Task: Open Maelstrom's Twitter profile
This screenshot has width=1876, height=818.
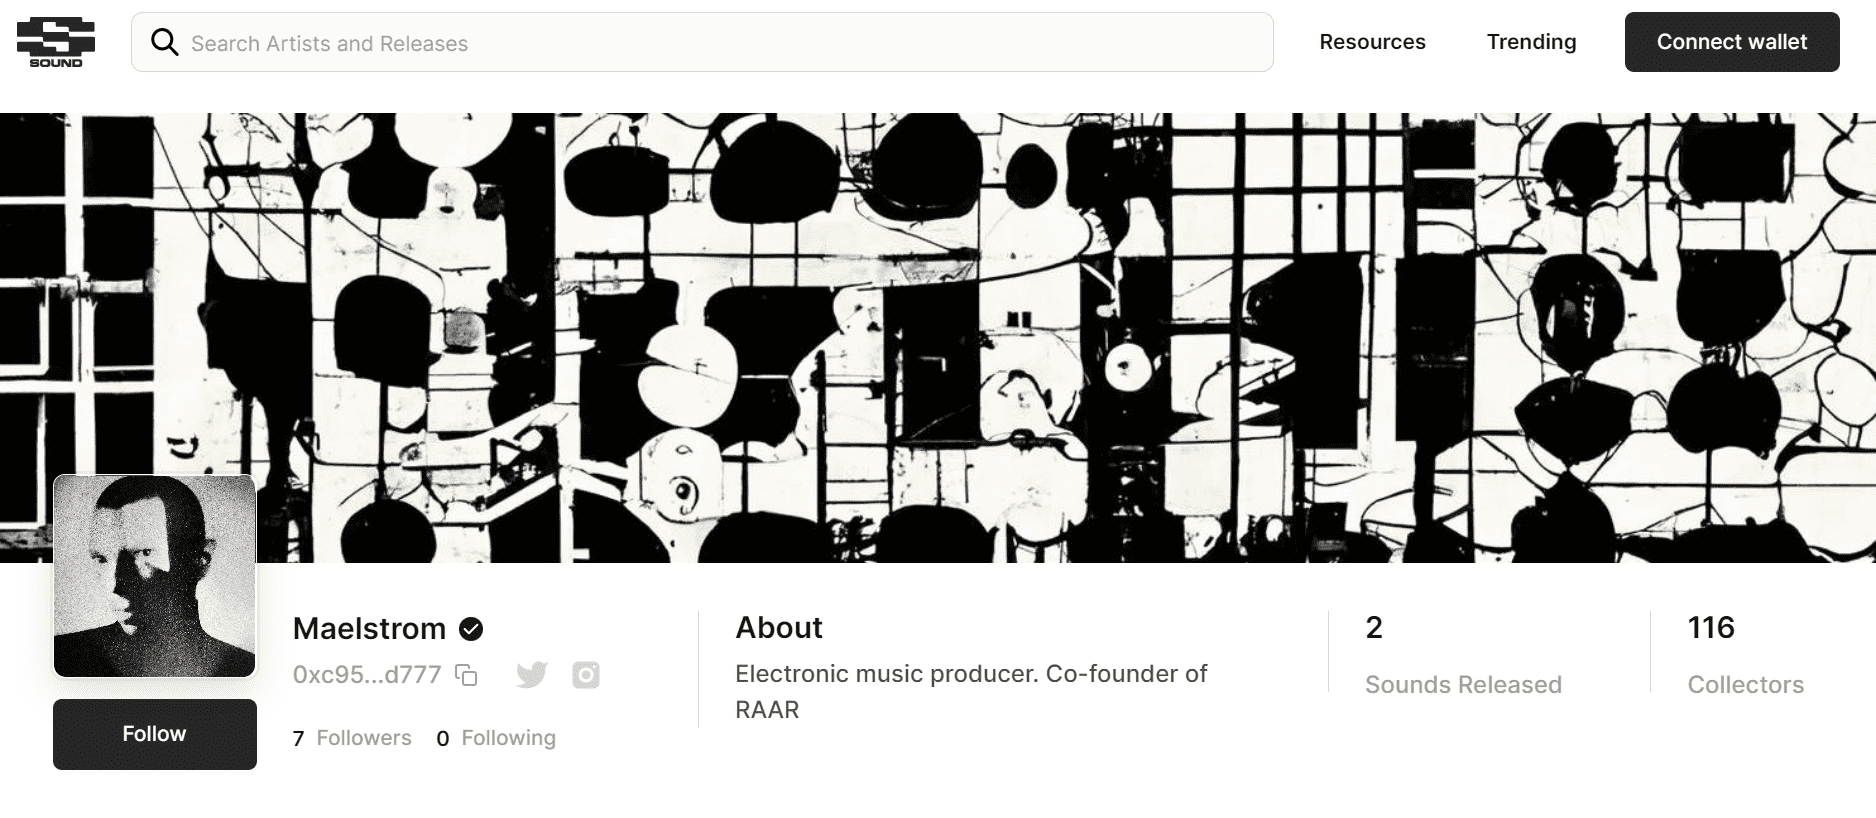Action: (532, 675)
